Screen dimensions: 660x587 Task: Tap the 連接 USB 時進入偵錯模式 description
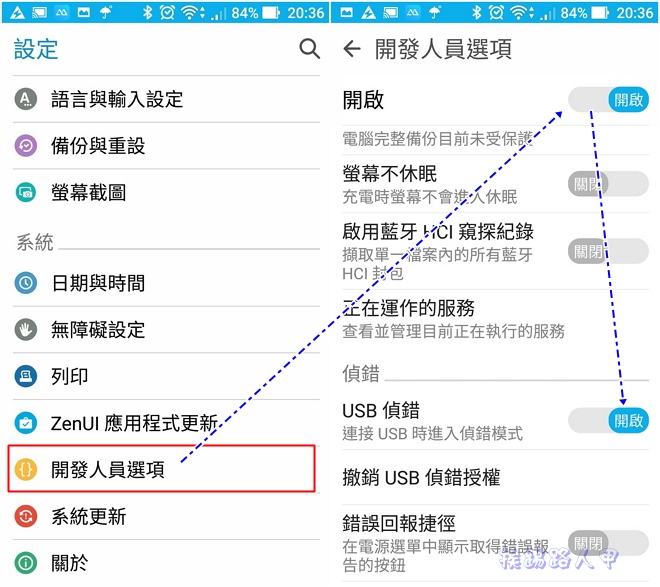point(432,433)
